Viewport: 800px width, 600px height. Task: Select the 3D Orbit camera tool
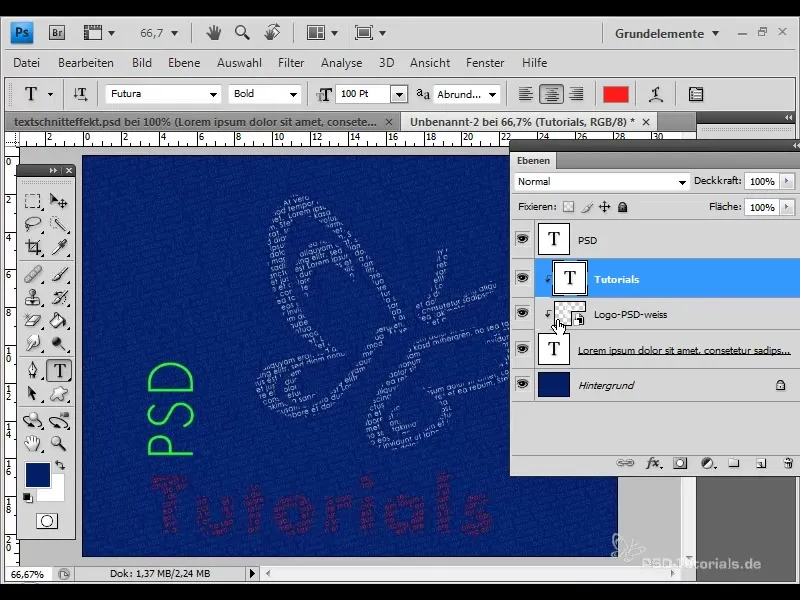pyautogui.click(x=59, y=420)
